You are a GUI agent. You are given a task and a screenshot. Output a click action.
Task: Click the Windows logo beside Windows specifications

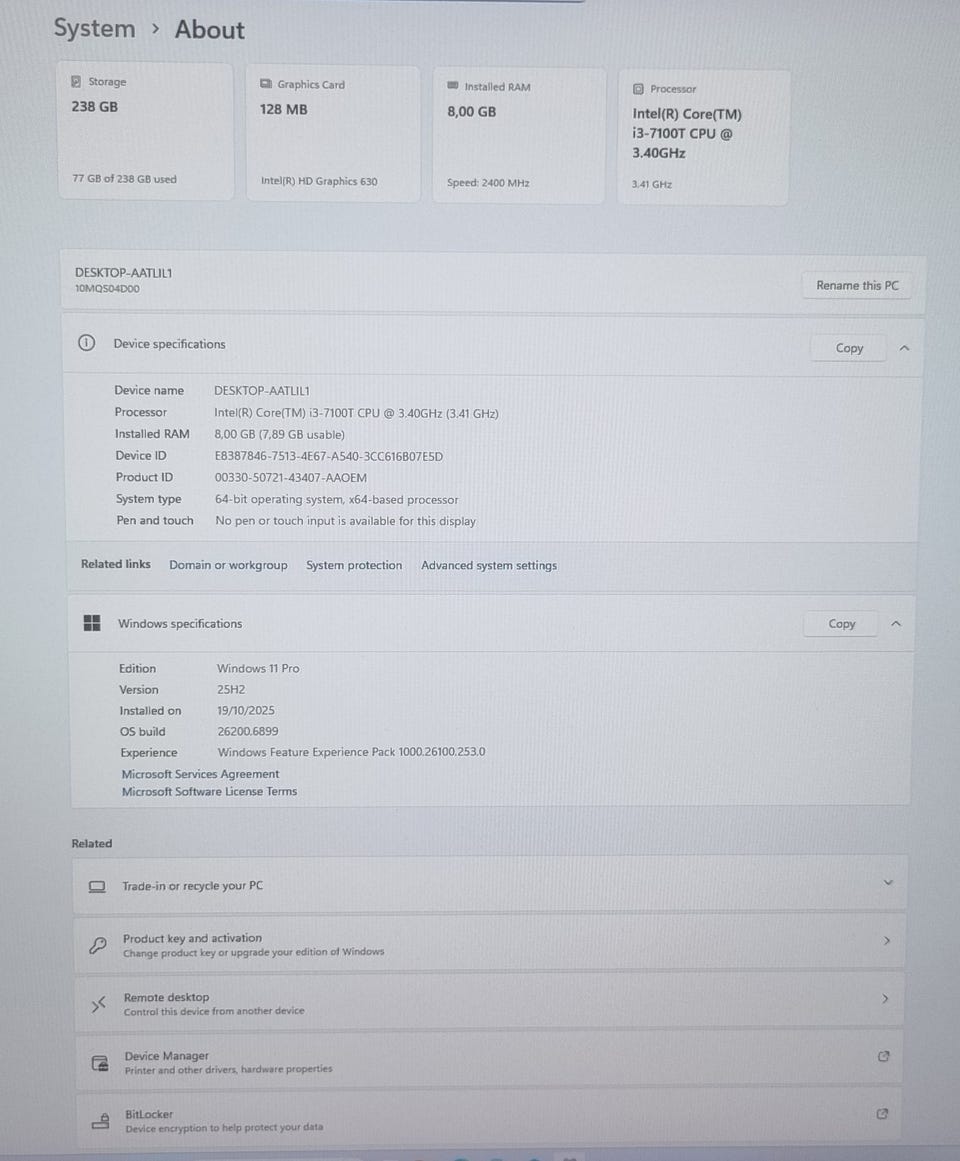pyautogui.click(x=92, y=623)
